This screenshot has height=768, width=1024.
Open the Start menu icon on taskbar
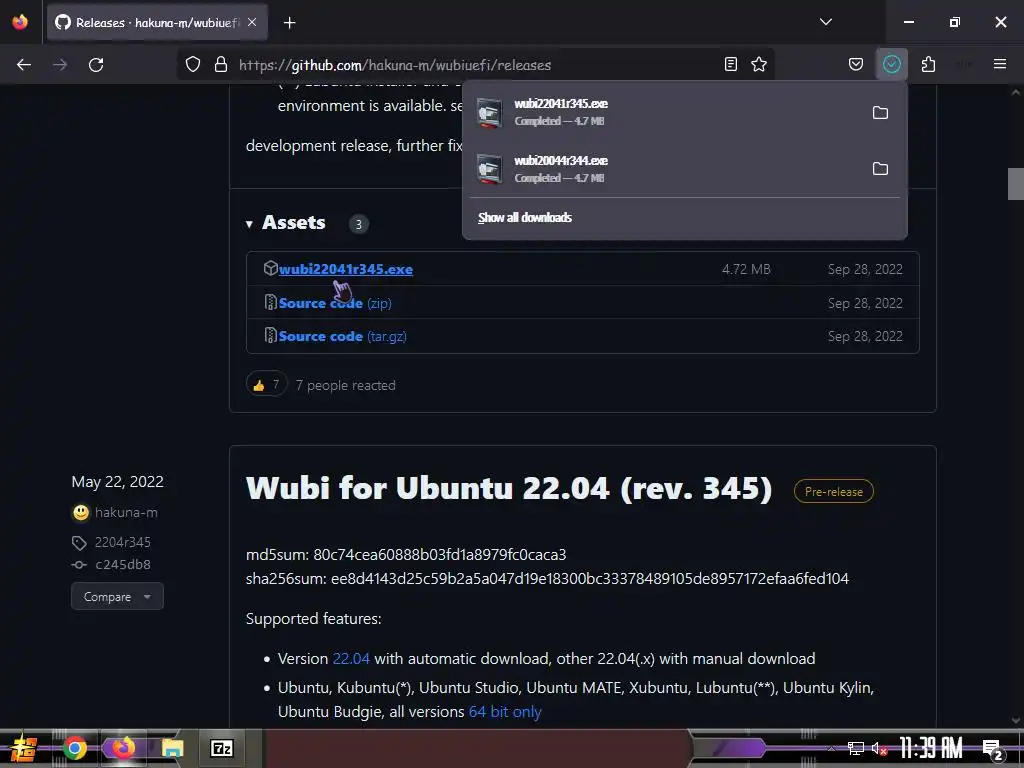23,748
